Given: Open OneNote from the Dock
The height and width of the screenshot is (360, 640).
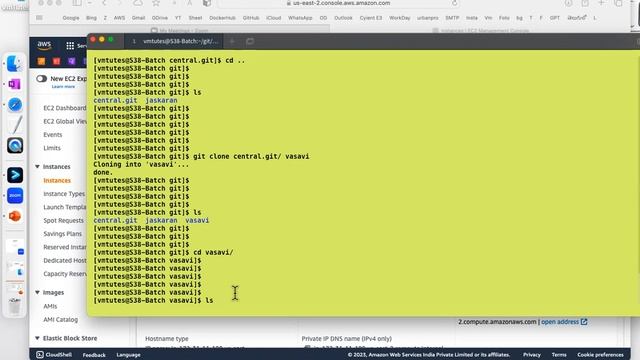Looking at the screenshot, I should point(15,84).
